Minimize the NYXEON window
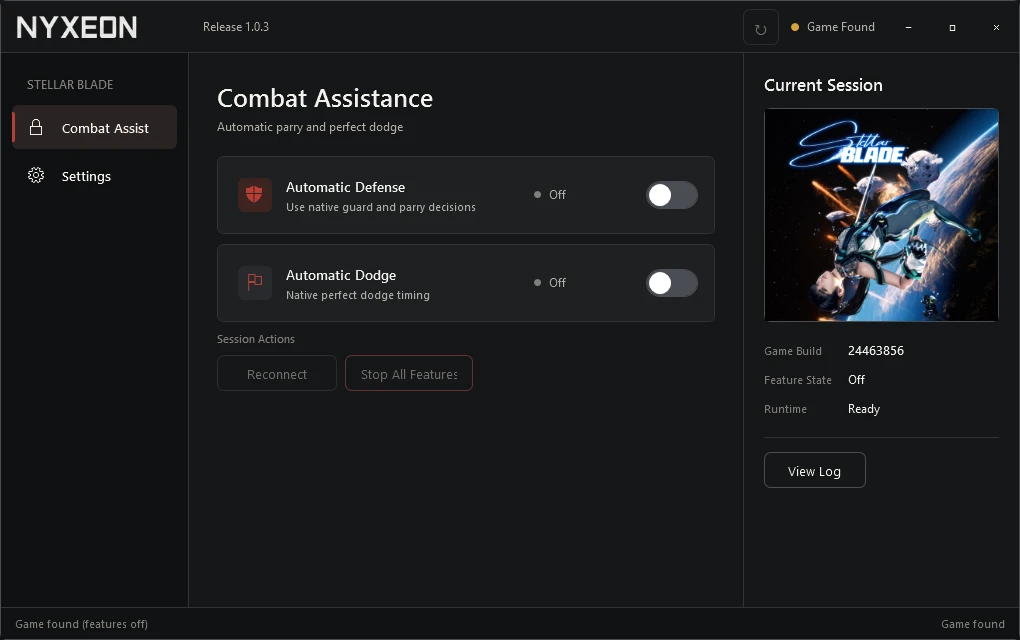 pos(908,27)
